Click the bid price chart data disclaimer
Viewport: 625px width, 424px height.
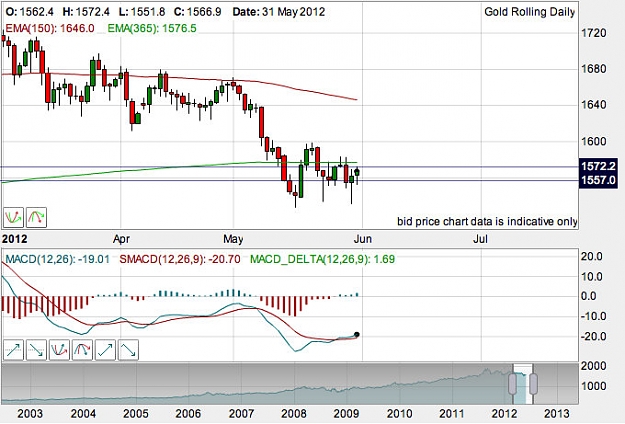pos(487,222)
